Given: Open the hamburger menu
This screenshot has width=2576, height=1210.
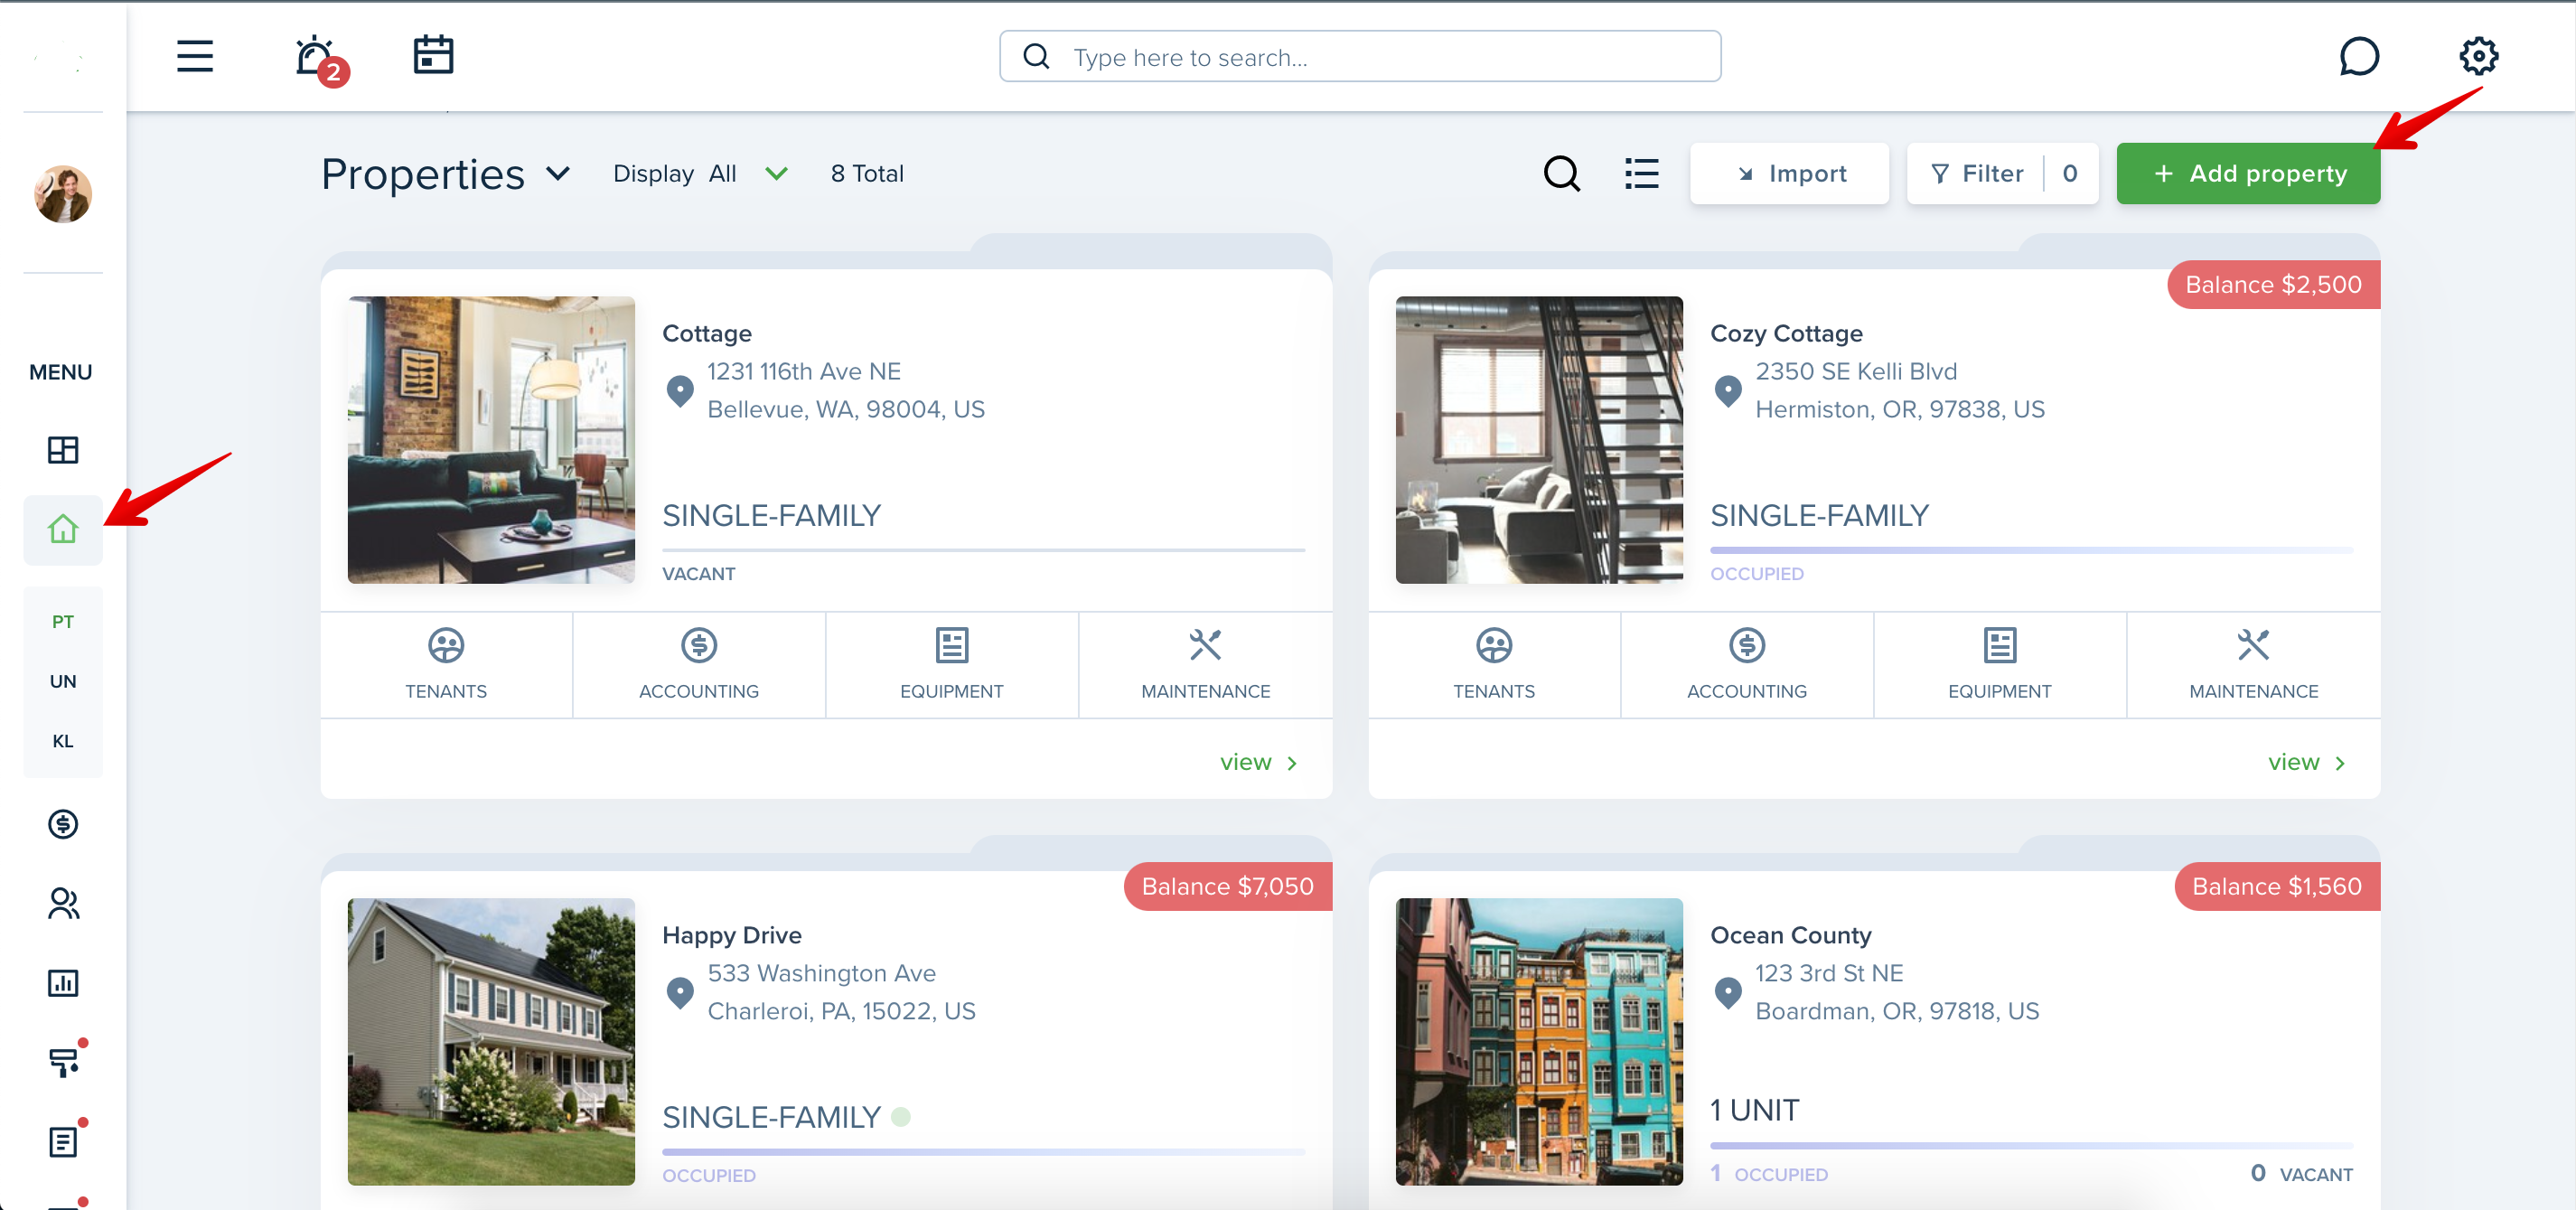Looking at the screenshot, I should coord(195,56).
